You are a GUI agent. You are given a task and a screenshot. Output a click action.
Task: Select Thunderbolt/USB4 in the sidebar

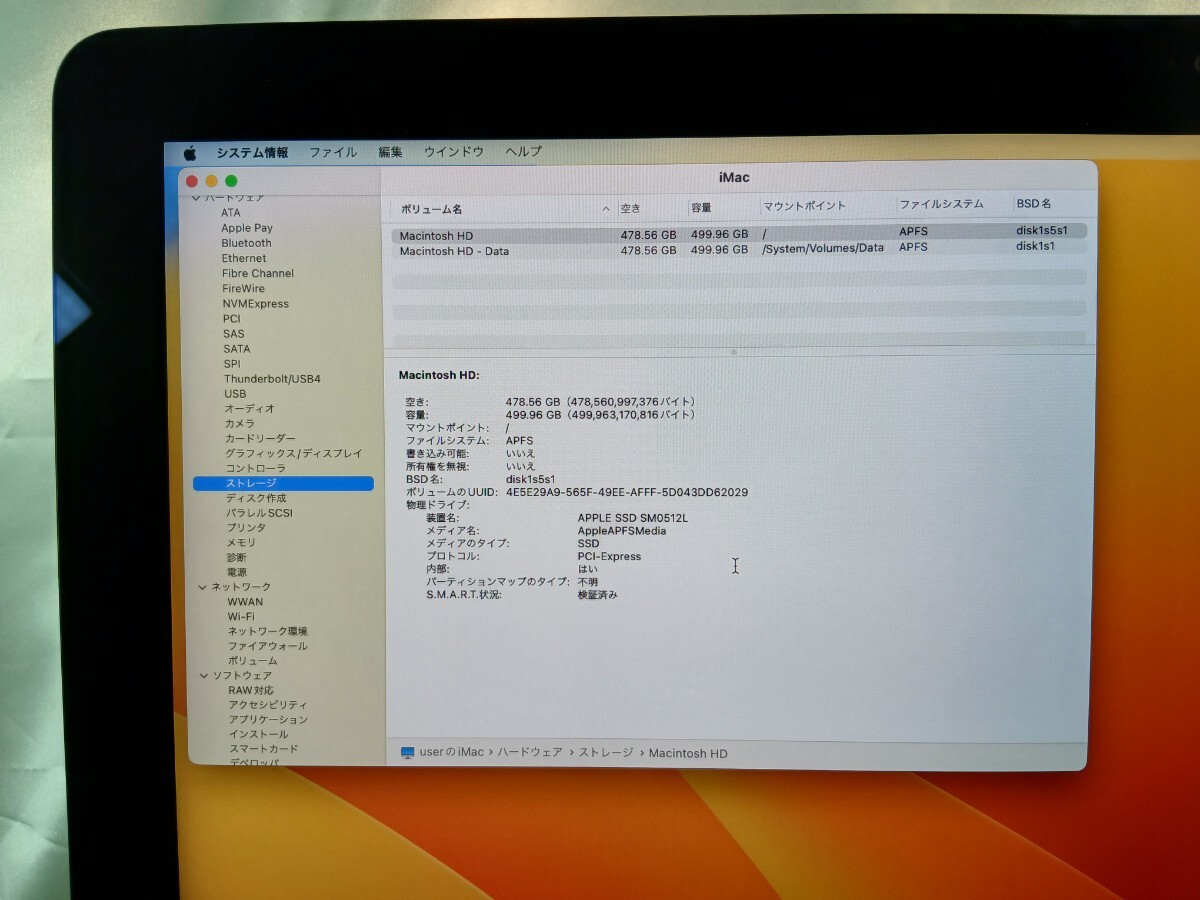click(272, 379)
